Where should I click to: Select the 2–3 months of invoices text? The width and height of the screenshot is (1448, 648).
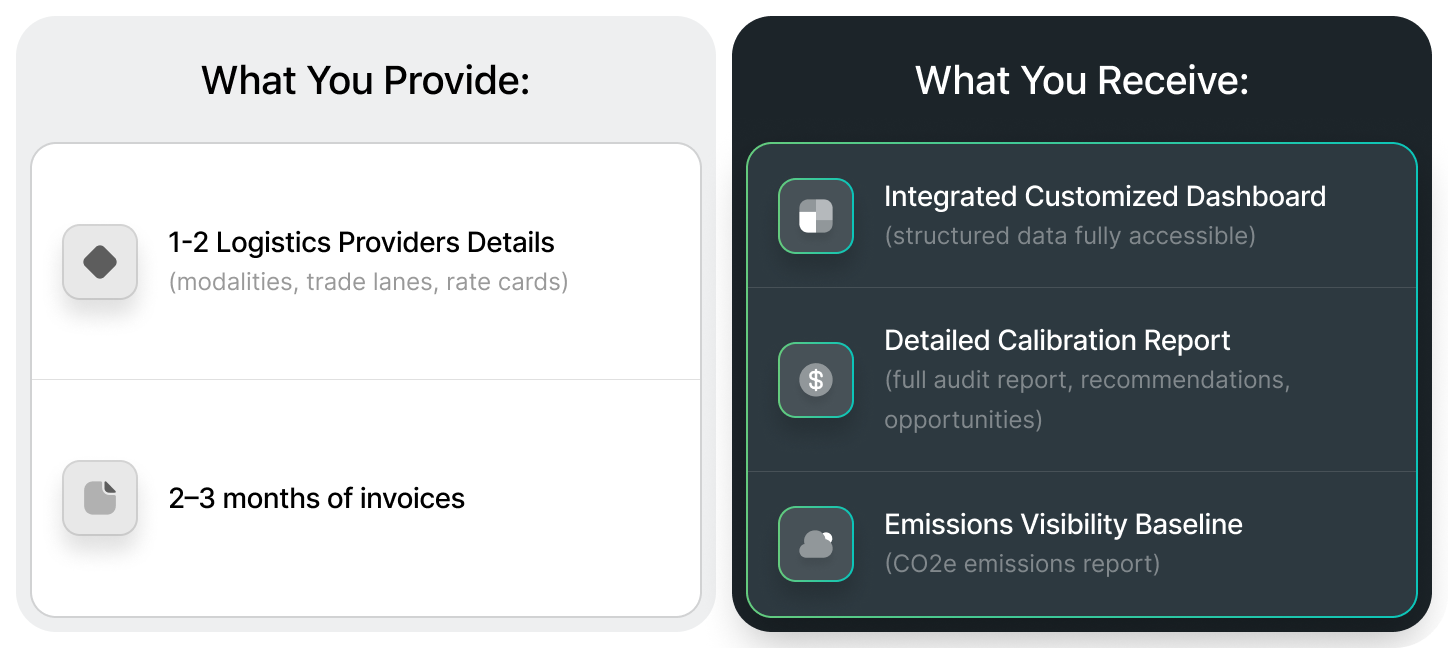coord(317,498)
